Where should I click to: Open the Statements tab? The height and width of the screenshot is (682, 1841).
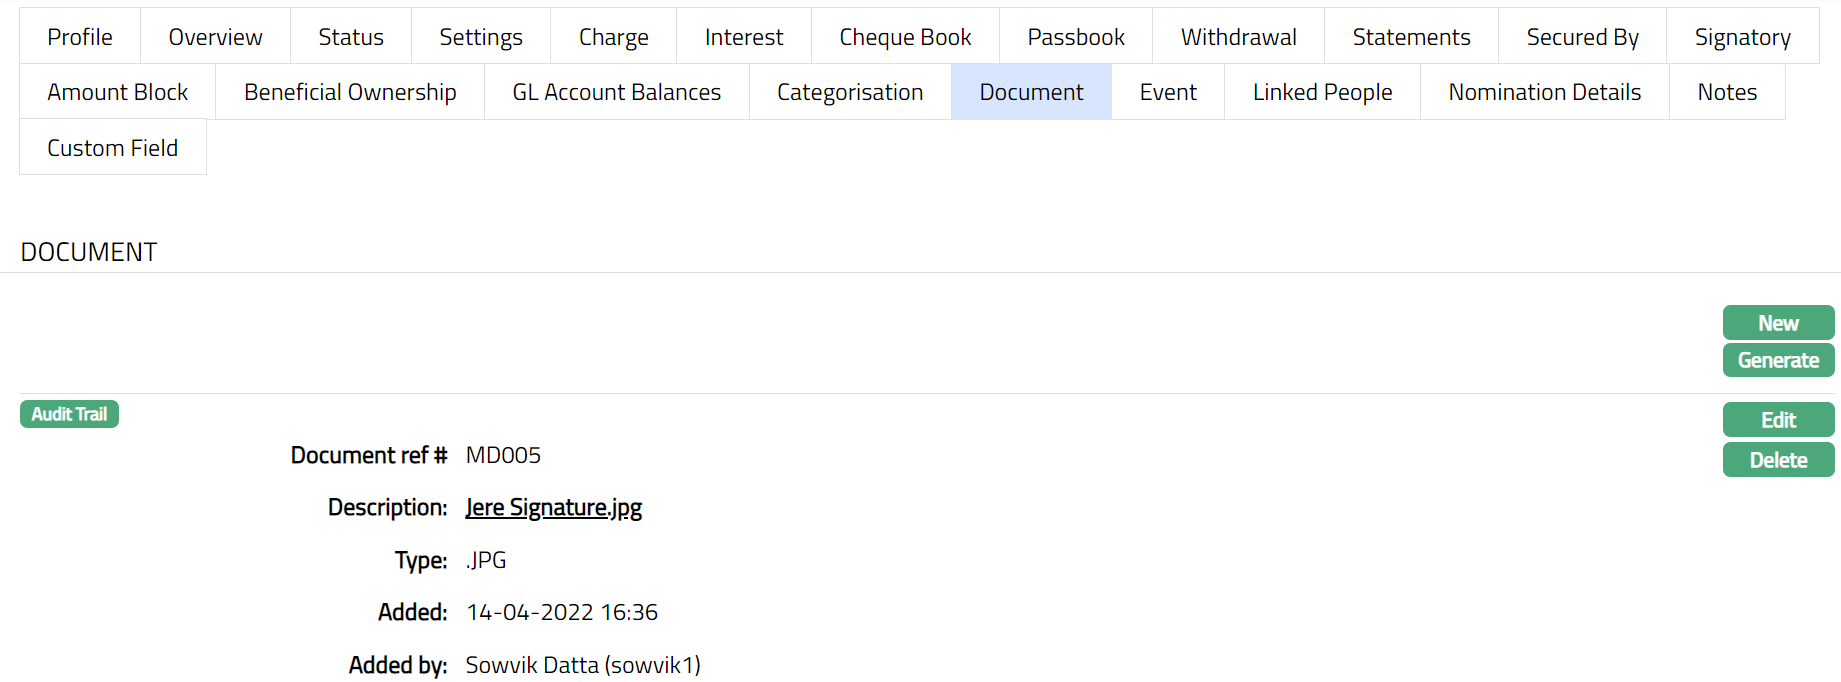(x=1411, y=37)
